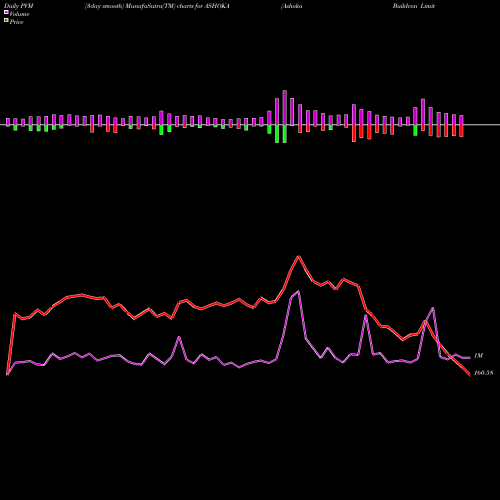Image resolution: width=500 pixels, height=500 pixels.
Task: Click the Buildcon Limit title text
Action: (414, 6)
